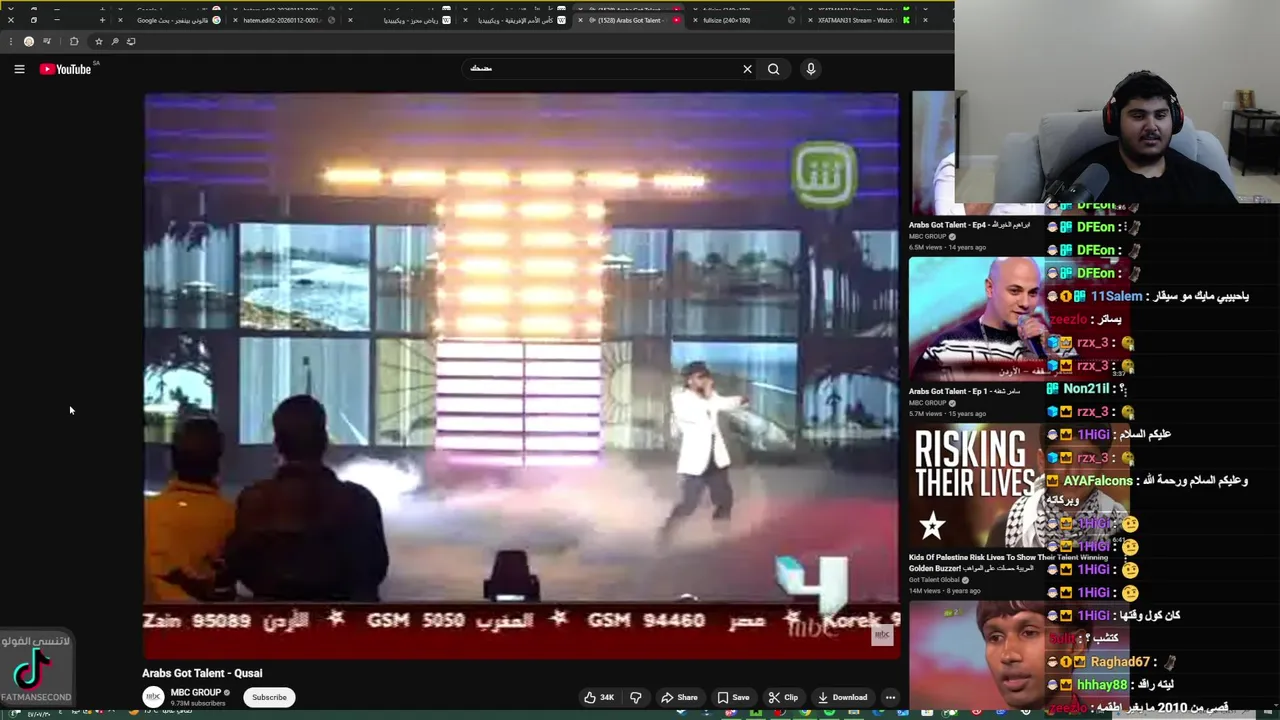The image size is (1280, 720).
Task: Bookmark this page with the star icon
Action: 98,41
